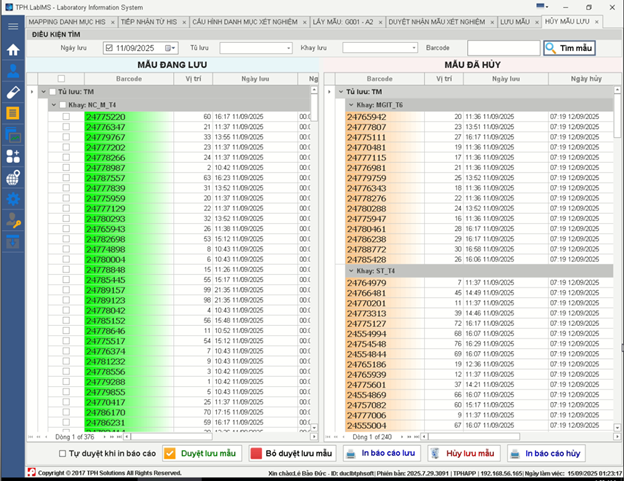The height and width of the screenshot is (481, 624).
Task: Click the patient user icon in sidebar
Action: [13, 70]
